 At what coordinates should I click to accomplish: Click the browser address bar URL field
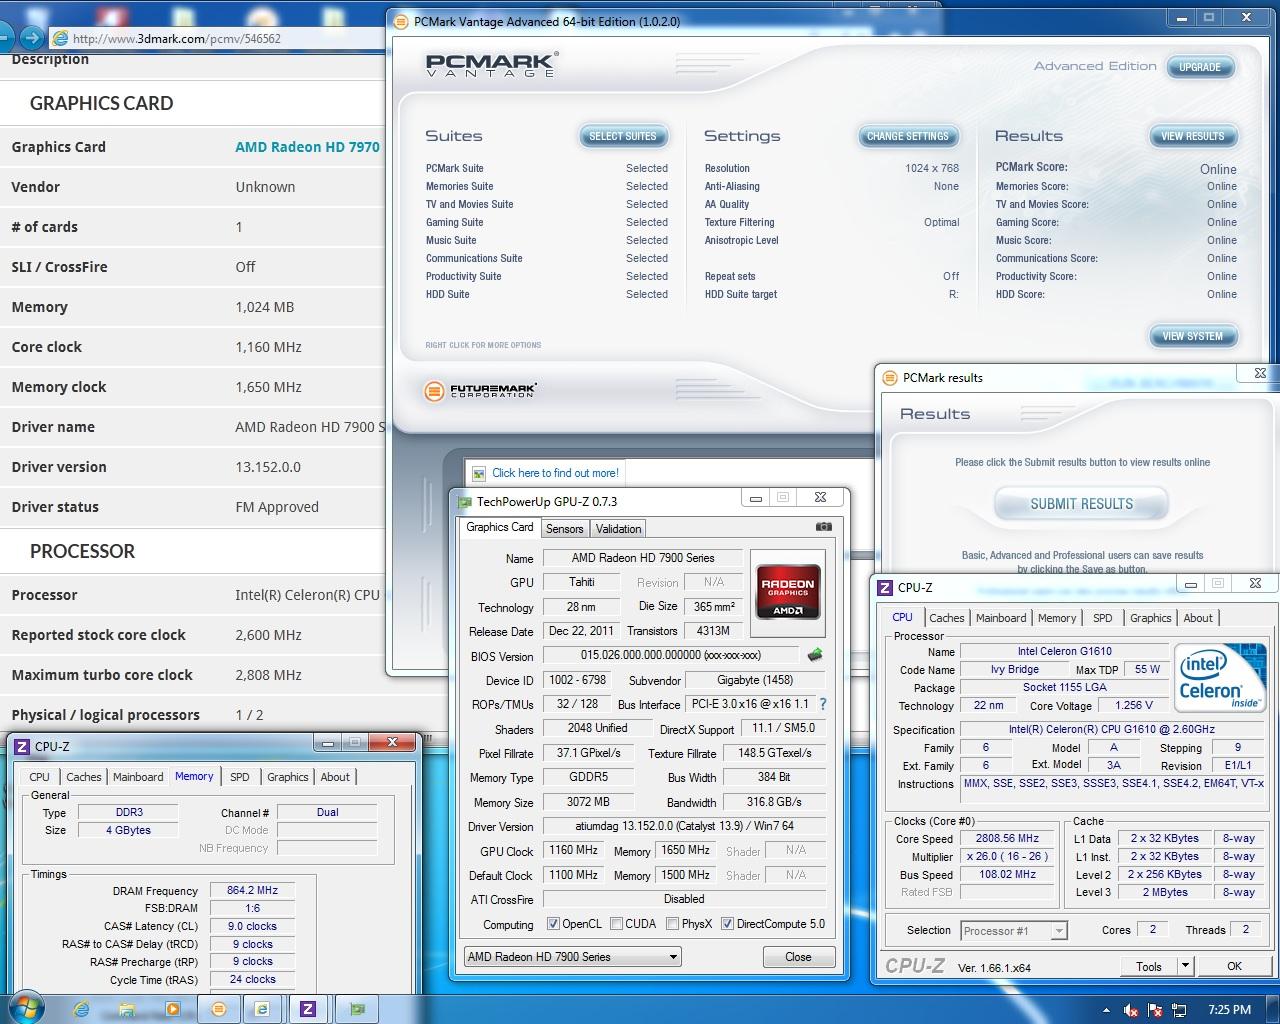pos(220,38)
